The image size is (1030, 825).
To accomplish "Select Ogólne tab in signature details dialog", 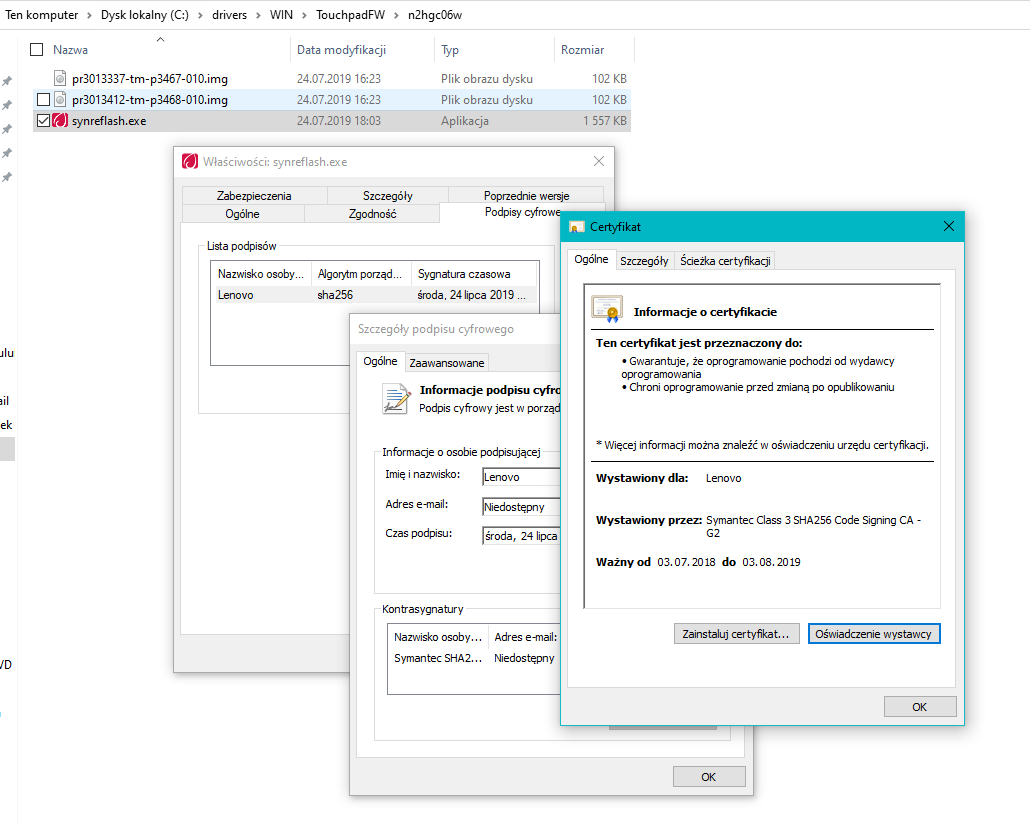I will pyautogui.click(x=380, y=361).
